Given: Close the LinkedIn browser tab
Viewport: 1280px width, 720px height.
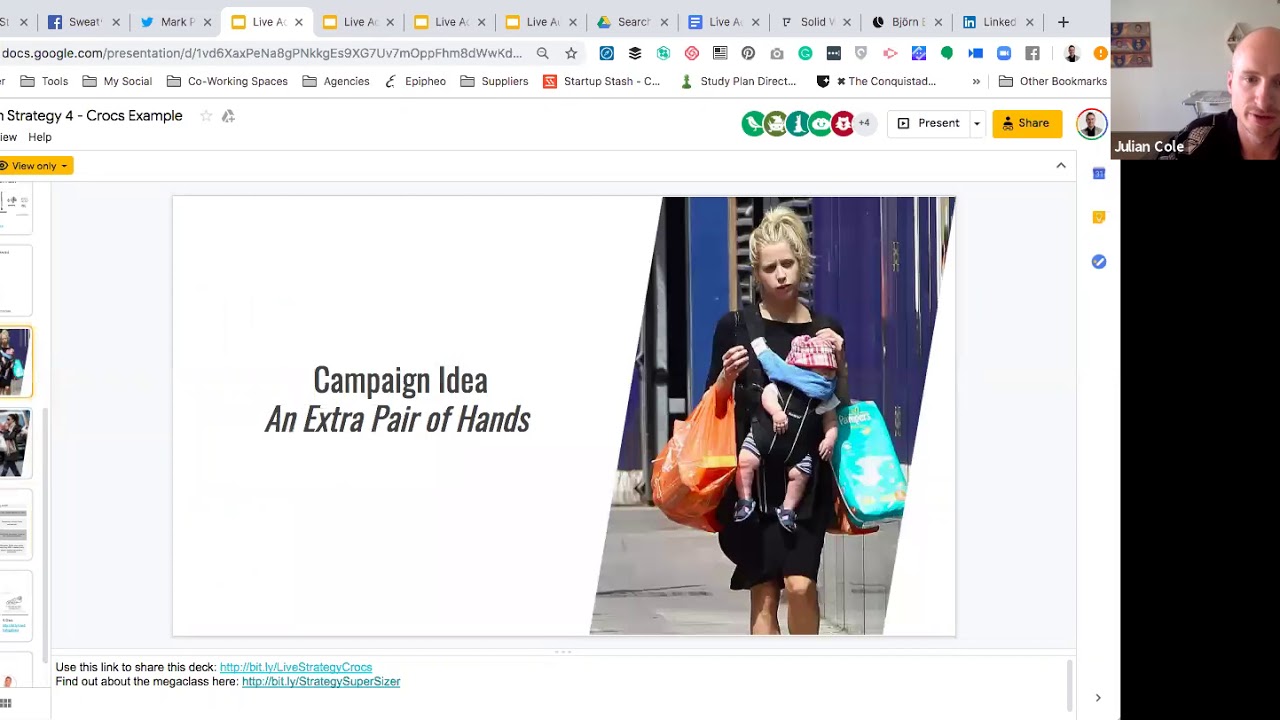Looking at the screenshot, I should point(1029,22).
